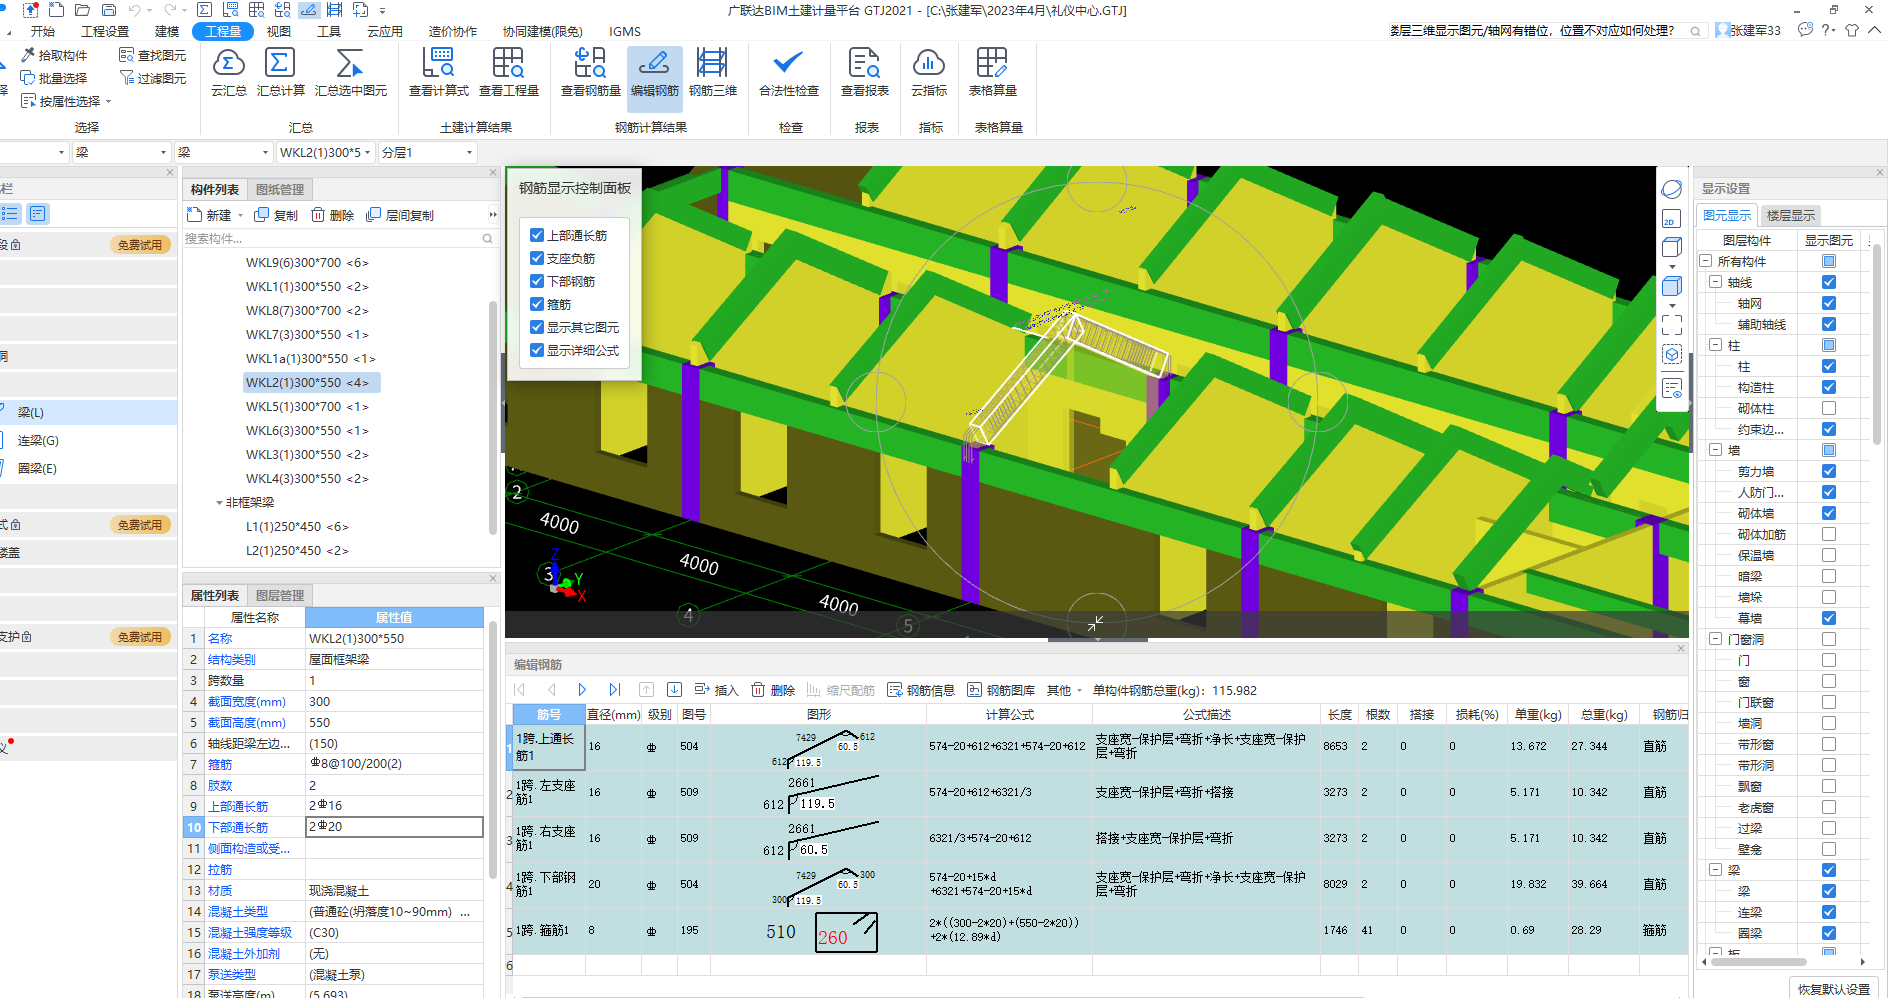Click the 搜索构件 search field
The image size is (1888, 998).
click(x=339, y=238)
